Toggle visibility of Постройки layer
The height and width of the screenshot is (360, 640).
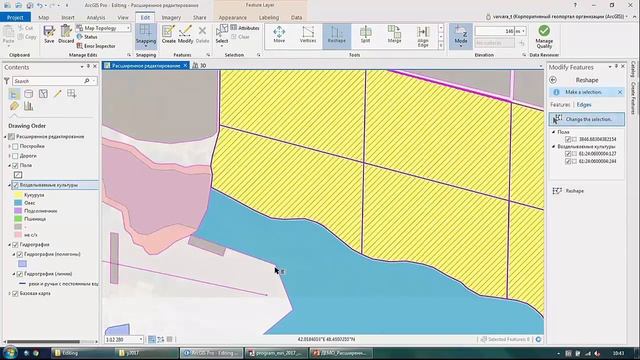[x=15, y=146]
